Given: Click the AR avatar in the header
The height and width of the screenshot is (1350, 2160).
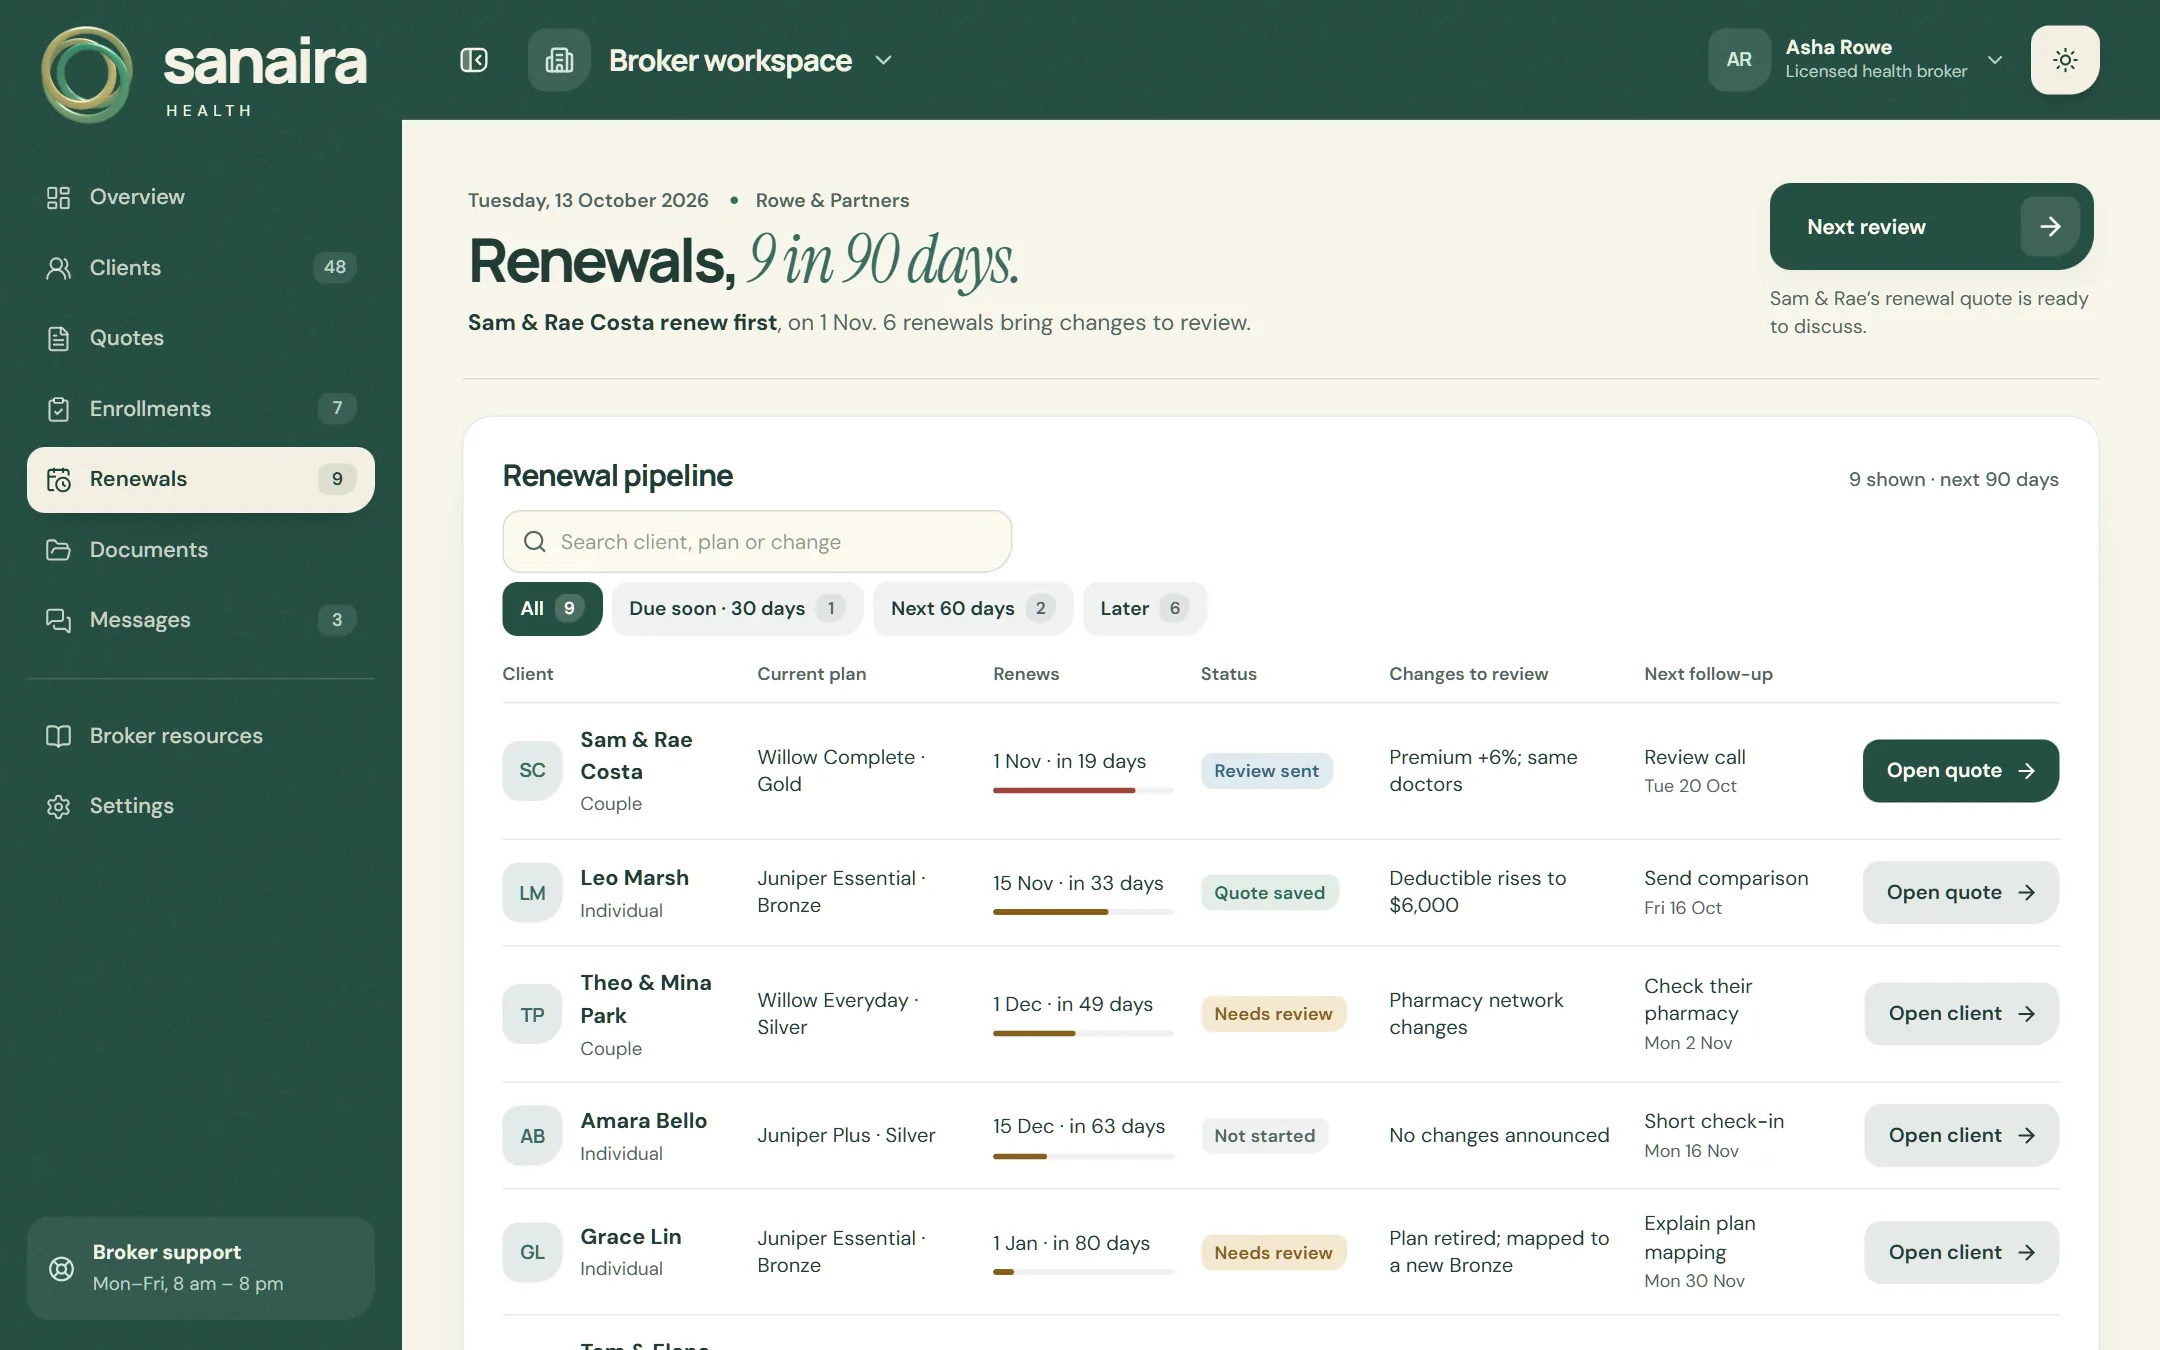Looking at the screenshot, I should pos(1739,60).
